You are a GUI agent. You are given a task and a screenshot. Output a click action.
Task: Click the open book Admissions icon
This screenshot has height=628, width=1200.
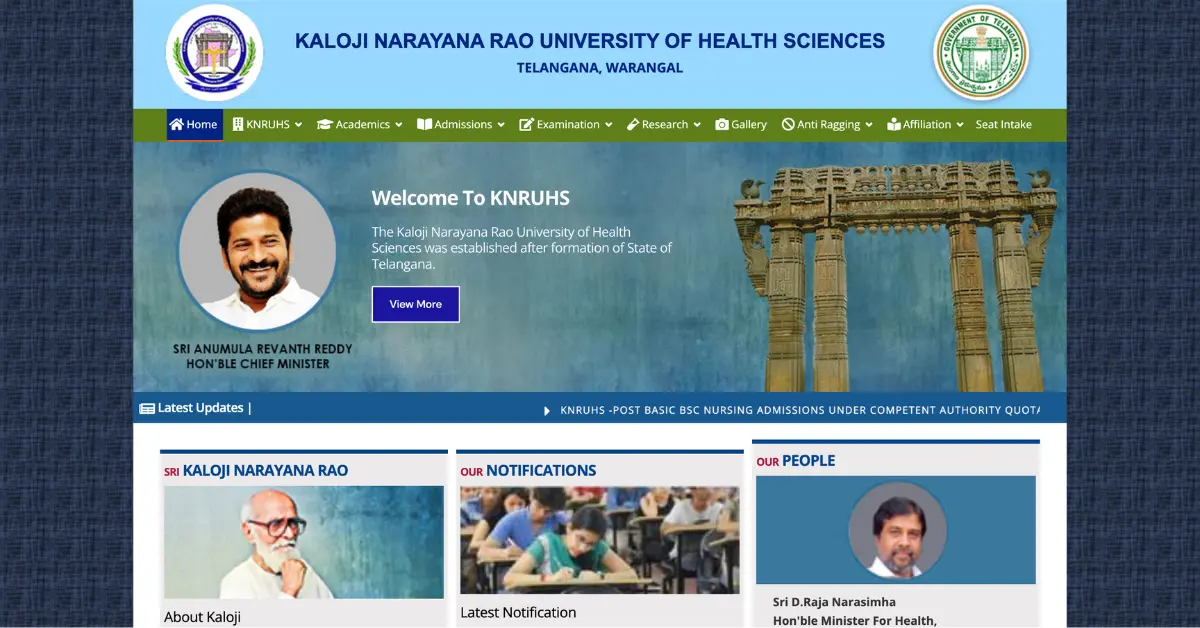tap(424, 125)
